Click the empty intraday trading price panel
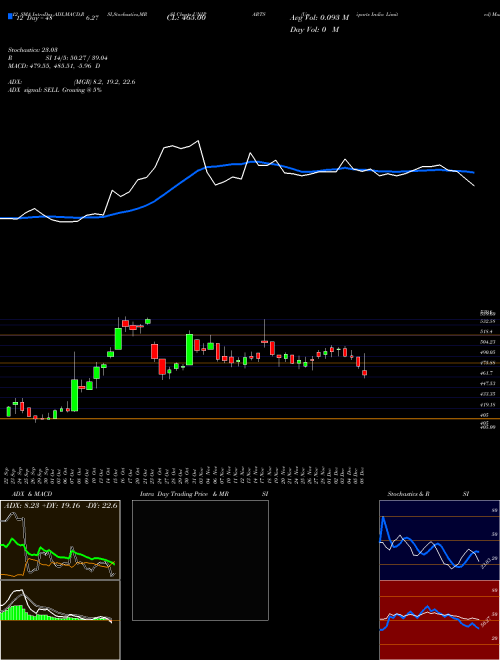500x660 pixels. pos(200,560)
